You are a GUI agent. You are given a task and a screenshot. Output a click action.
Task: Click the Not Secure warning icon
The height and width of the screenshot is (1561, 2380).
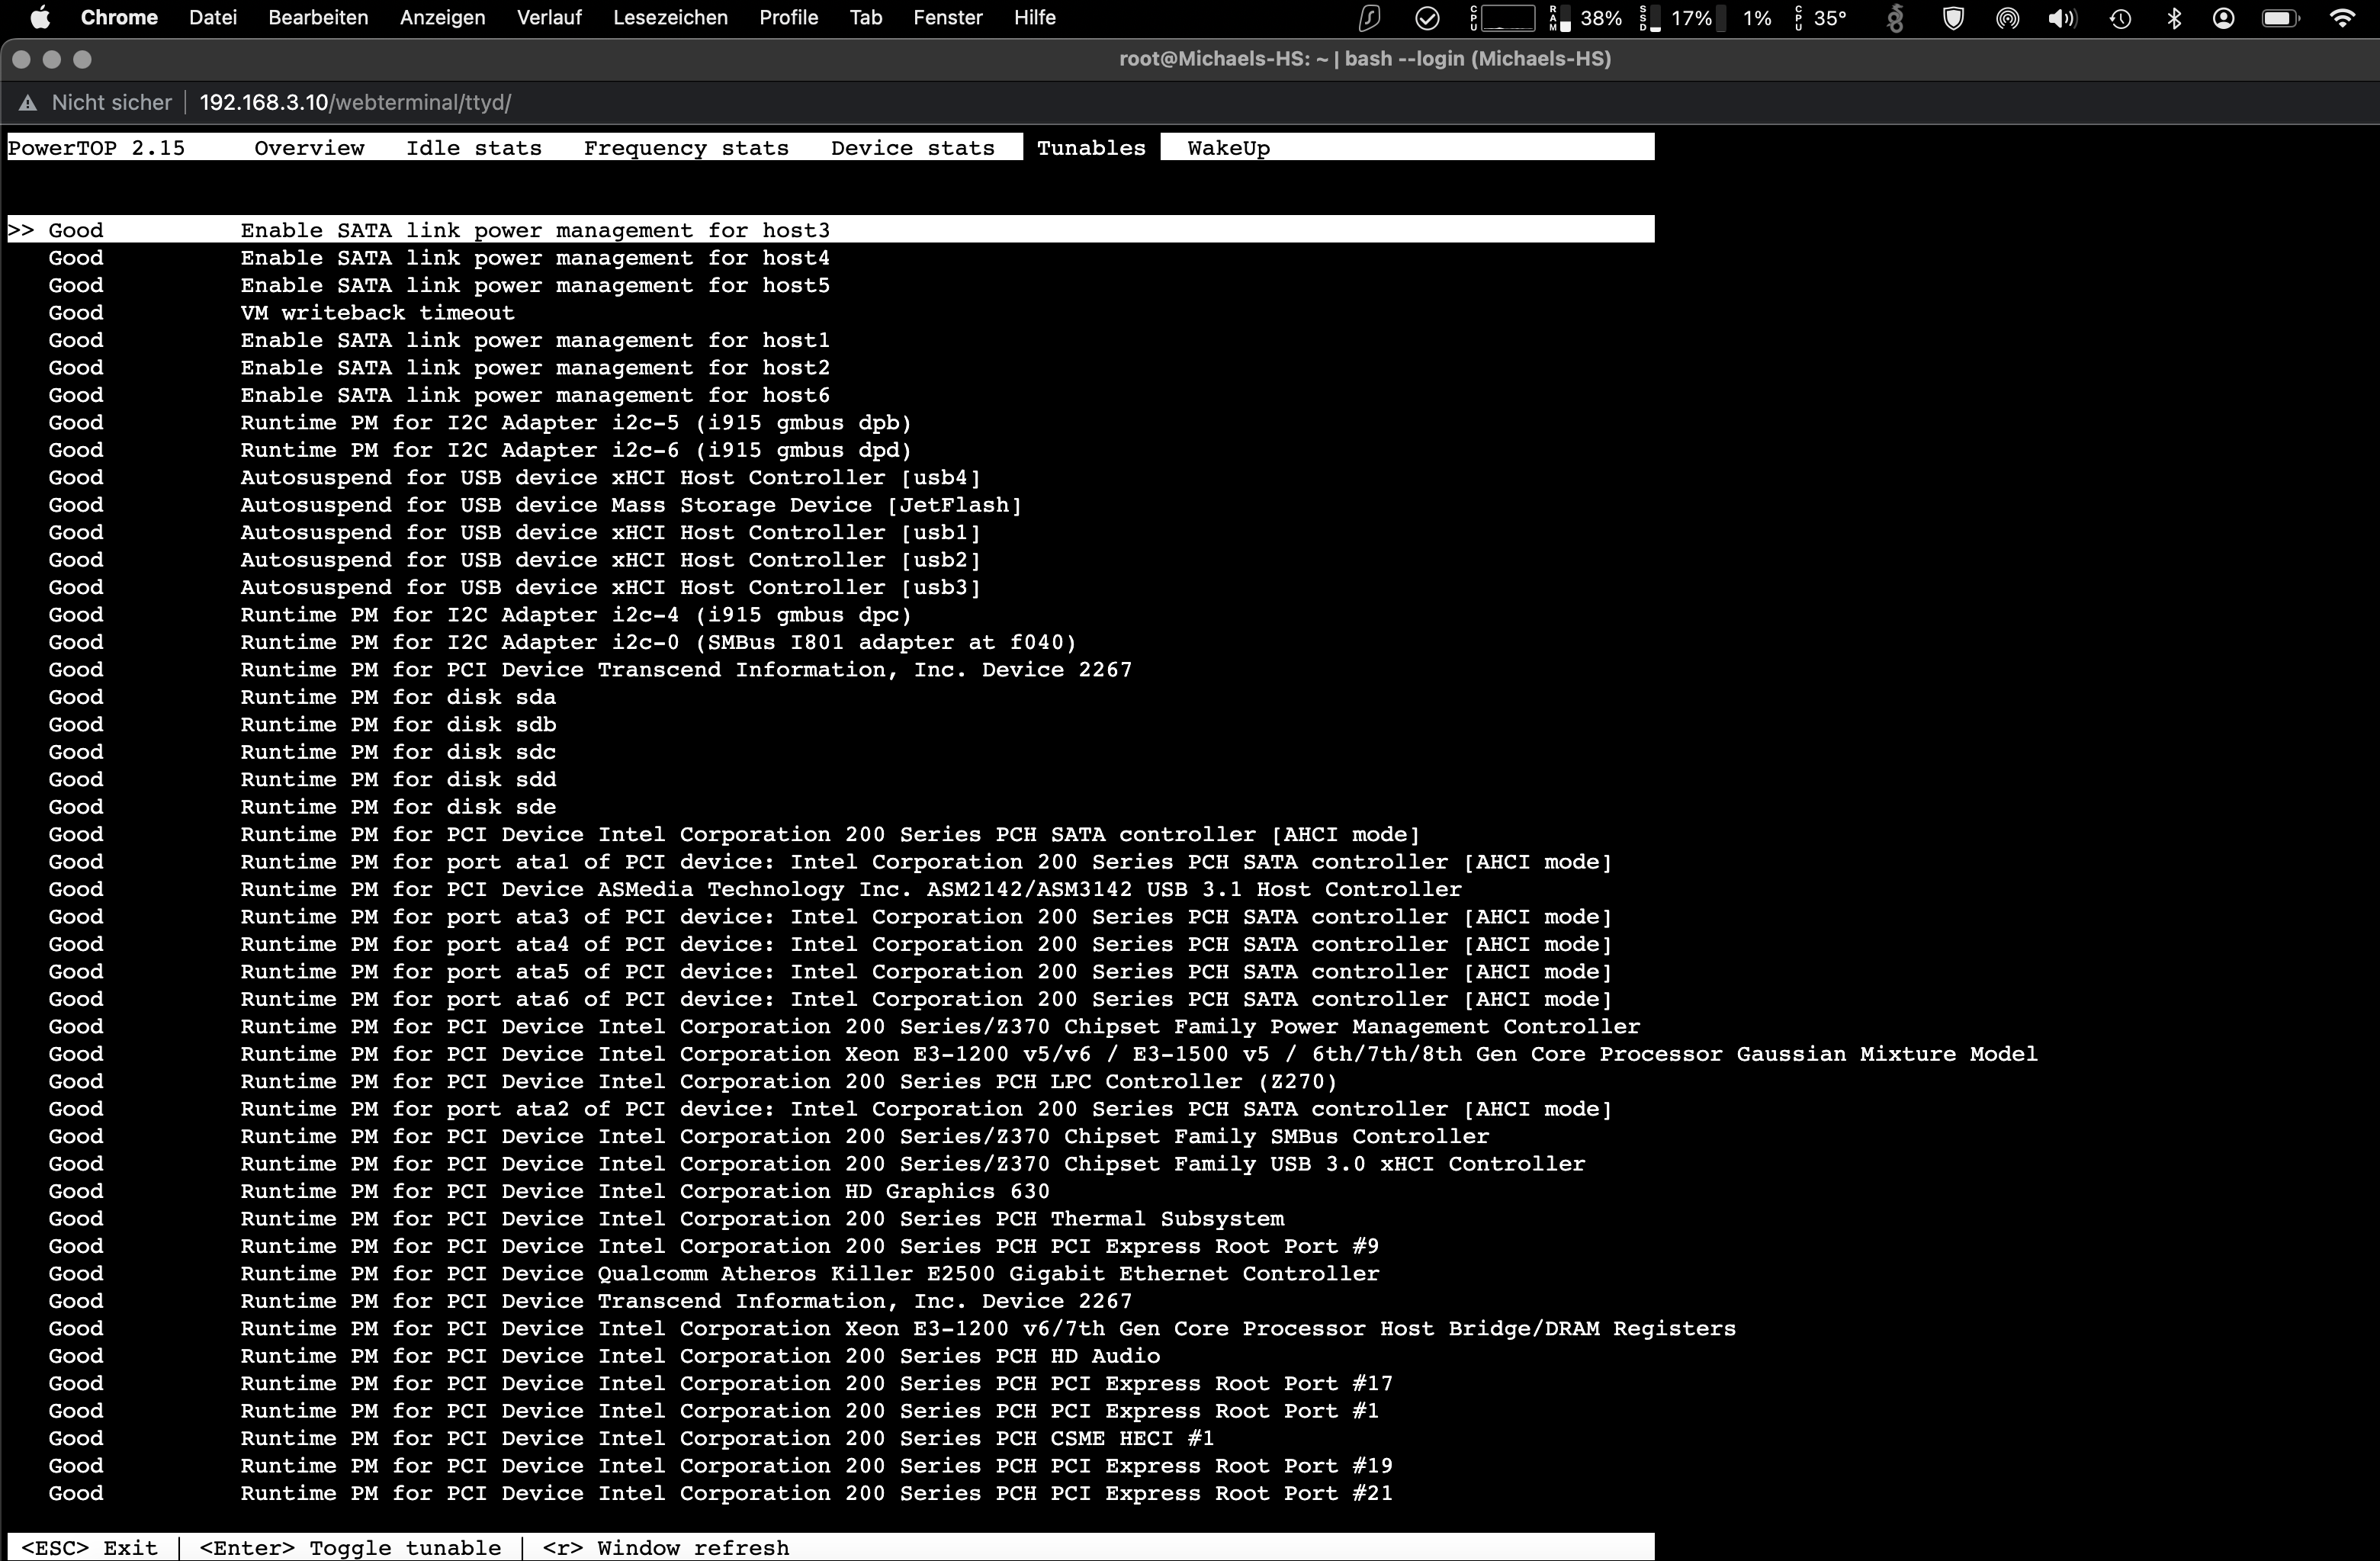coord(28,102)
